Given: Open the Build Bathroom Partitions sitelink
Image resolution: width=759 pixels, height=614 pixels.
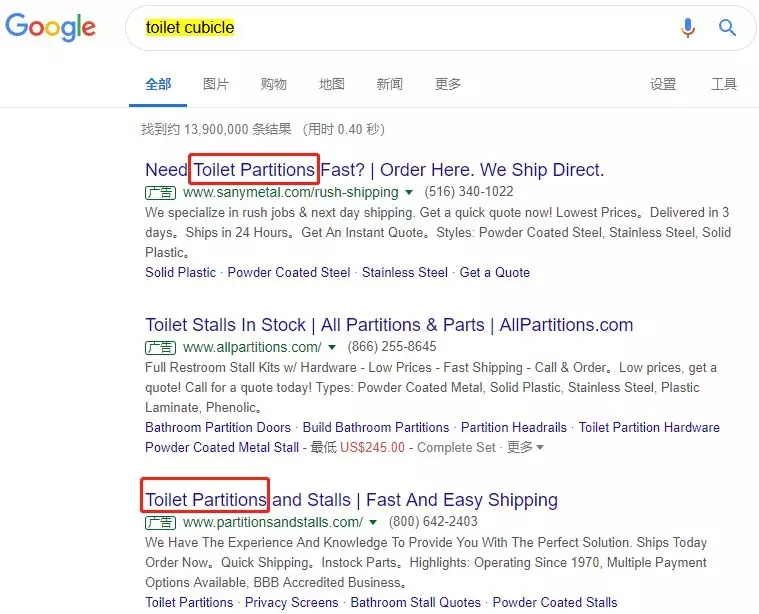Looking at the screenshot, I should 376,427.
